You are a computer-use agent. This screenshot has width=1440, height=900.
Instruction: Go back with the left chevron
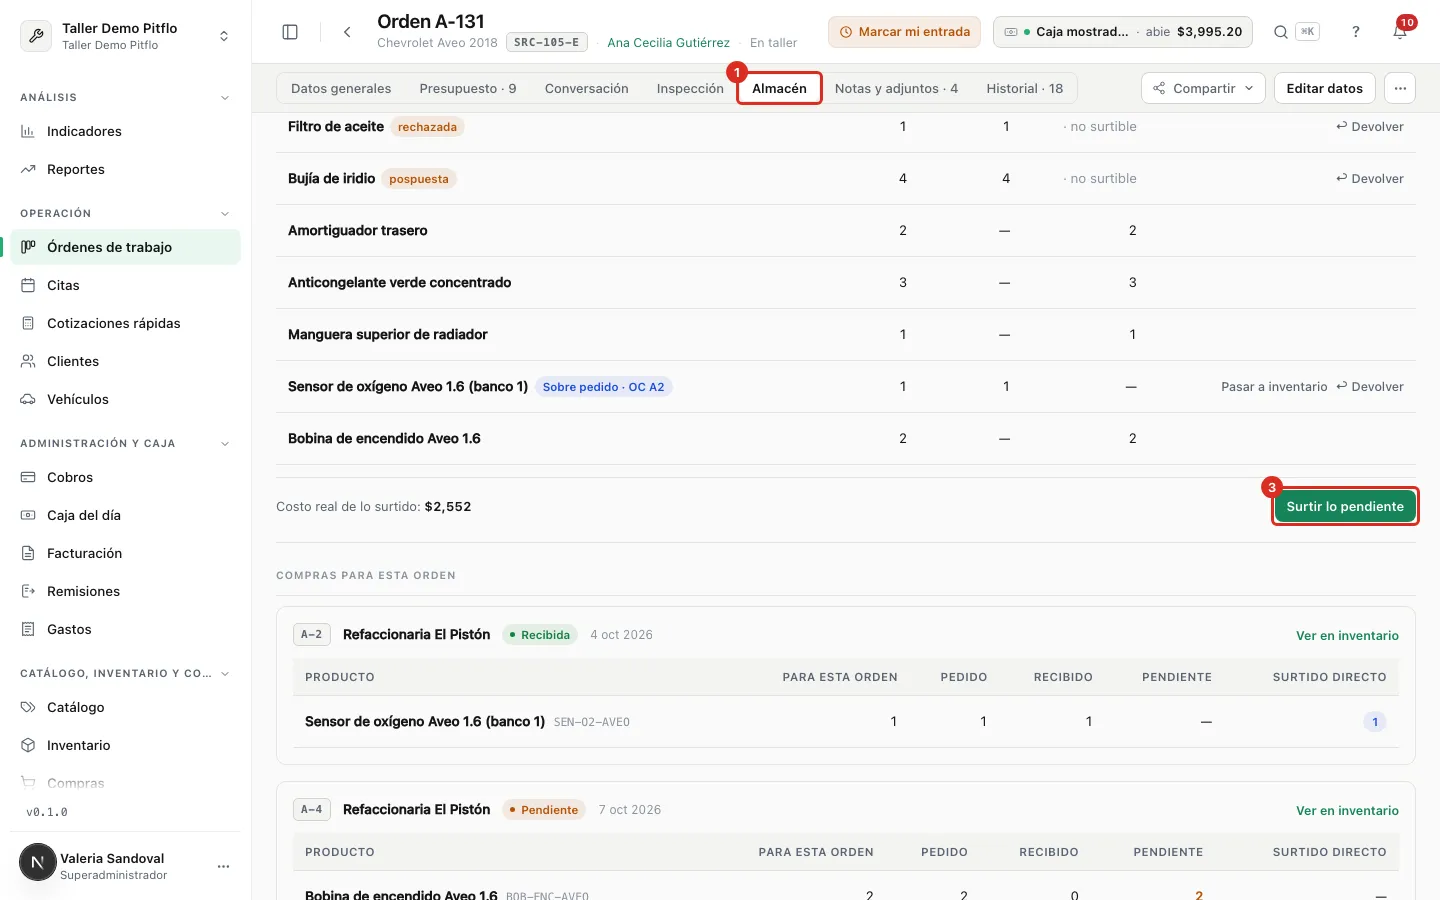[347, 32]
